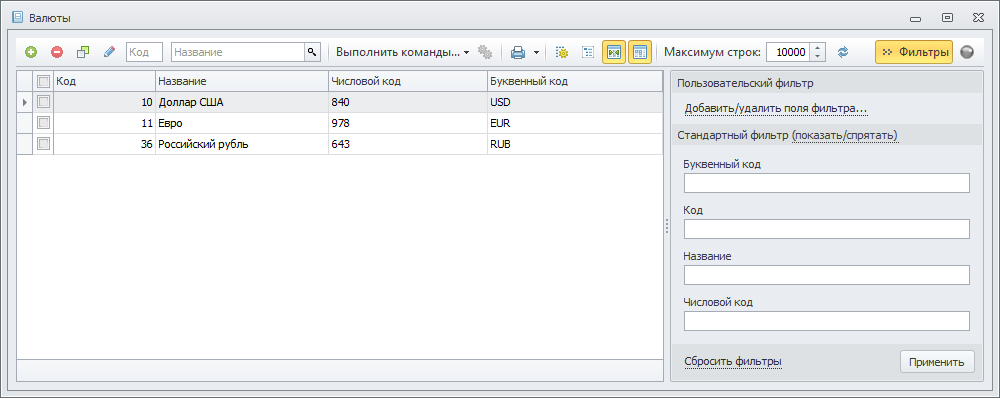Toggle the highlighted table layout icon
Image resolution: width=1000 pixels, height=399 pixels.
[640, 52]
